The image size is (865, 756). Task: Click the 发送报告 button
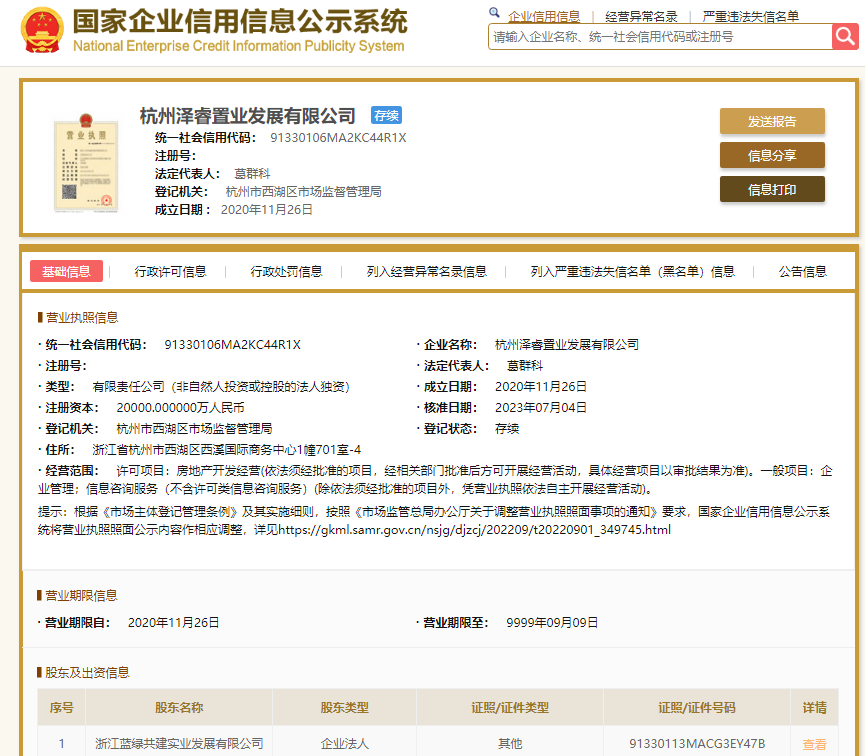coord(771,120)
